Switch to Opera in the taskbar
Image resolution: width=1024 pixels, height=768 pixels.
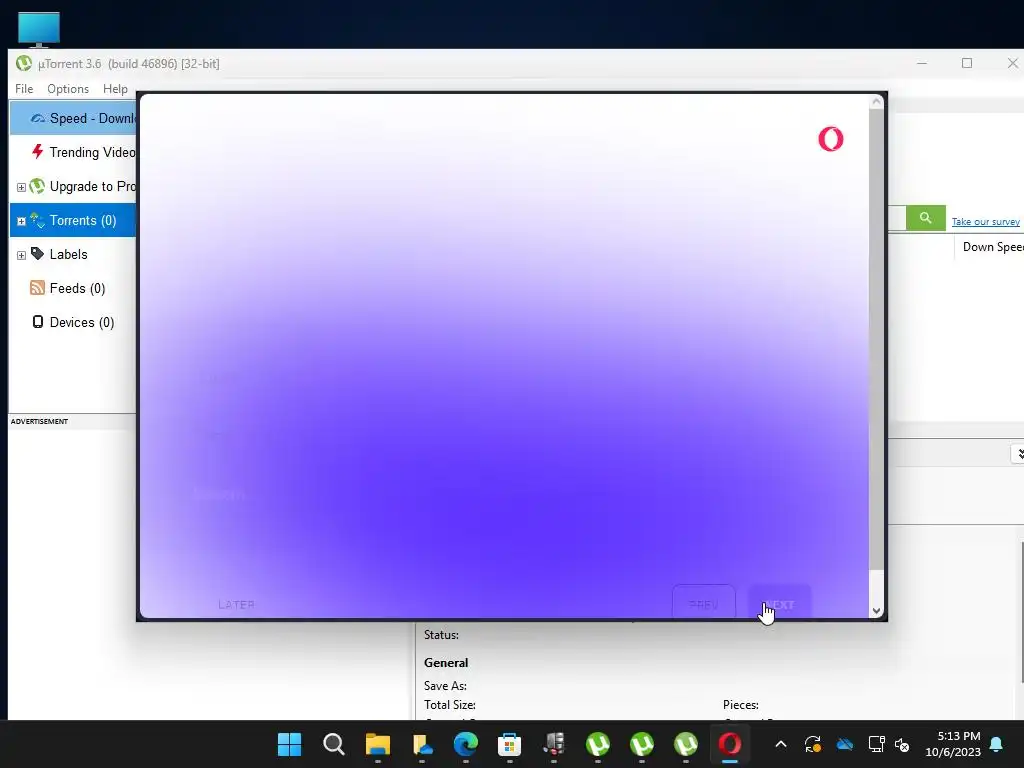click(x=729, y=744)
